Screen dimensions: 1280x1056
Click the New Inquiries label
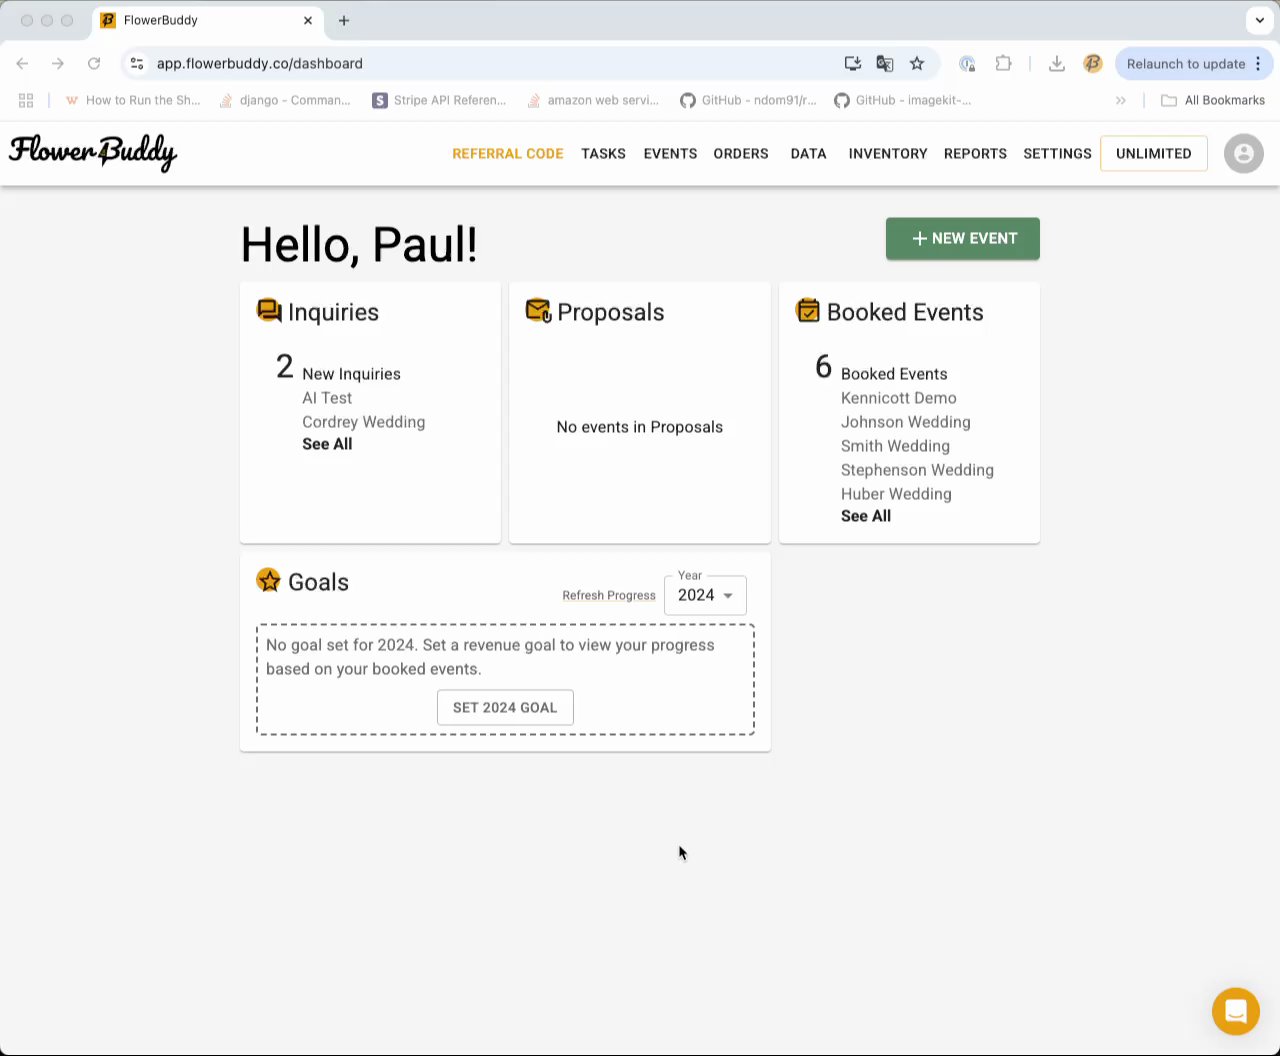coord(351,374)
